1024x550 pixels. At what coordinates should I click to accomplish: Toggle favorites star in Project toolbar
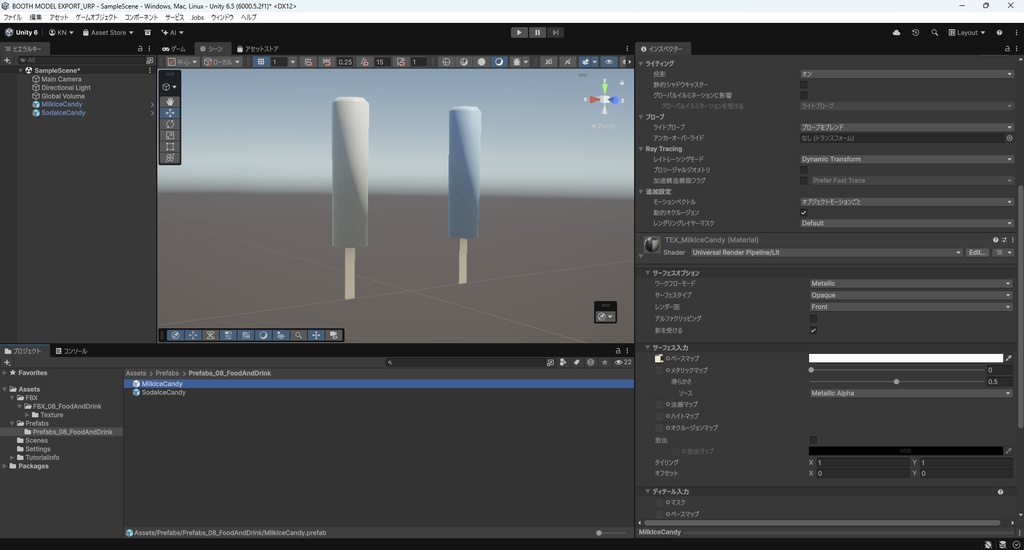605,362
